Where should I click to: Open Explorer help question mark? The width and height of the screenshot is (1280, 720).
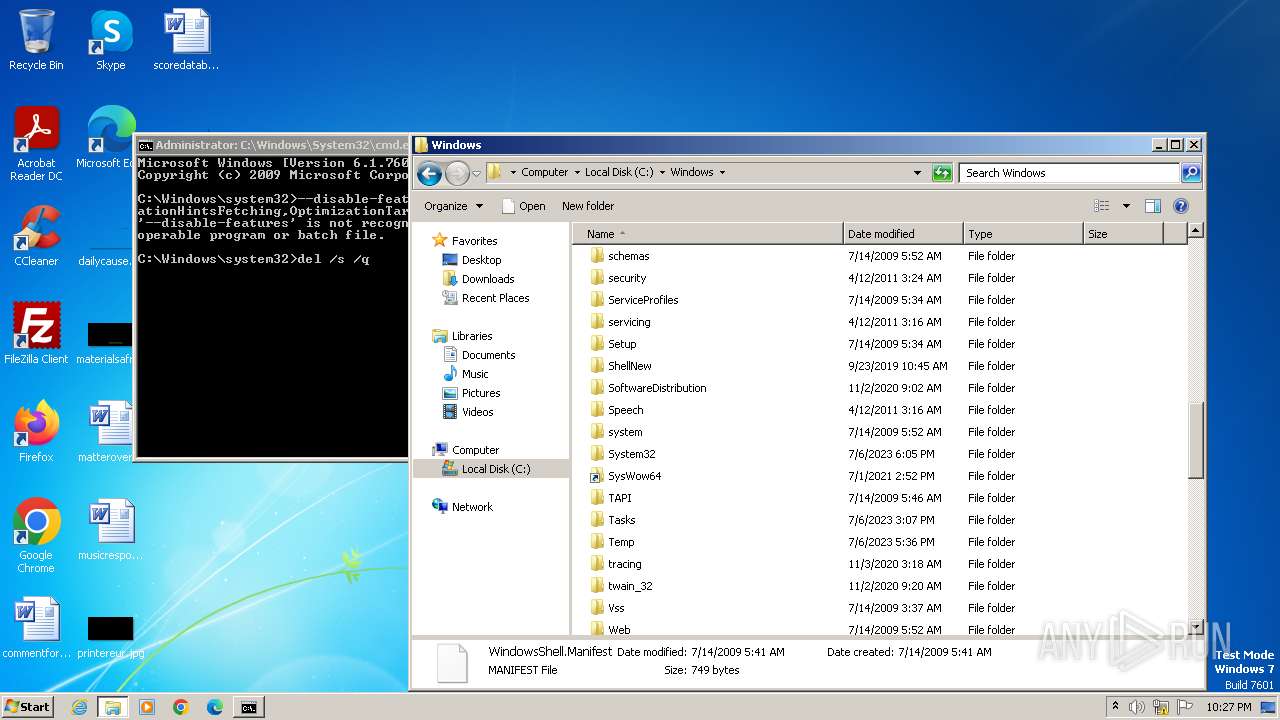1181,206
